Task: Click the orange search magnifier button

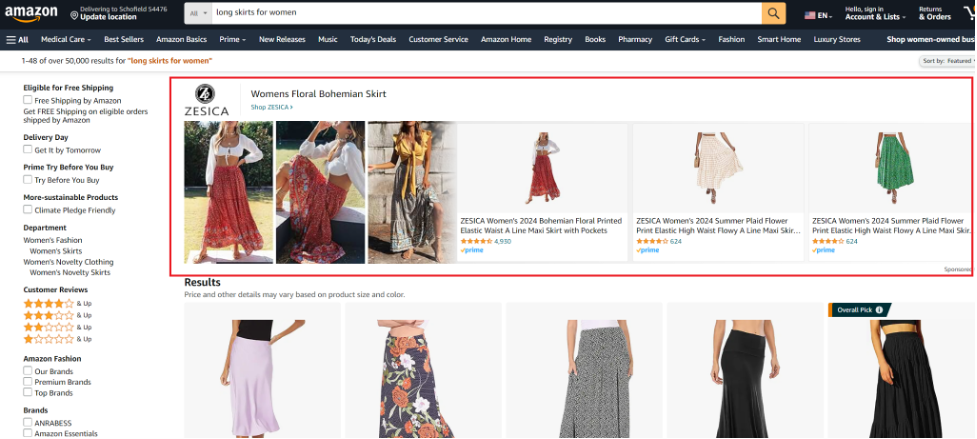Action: click(773, 13)
